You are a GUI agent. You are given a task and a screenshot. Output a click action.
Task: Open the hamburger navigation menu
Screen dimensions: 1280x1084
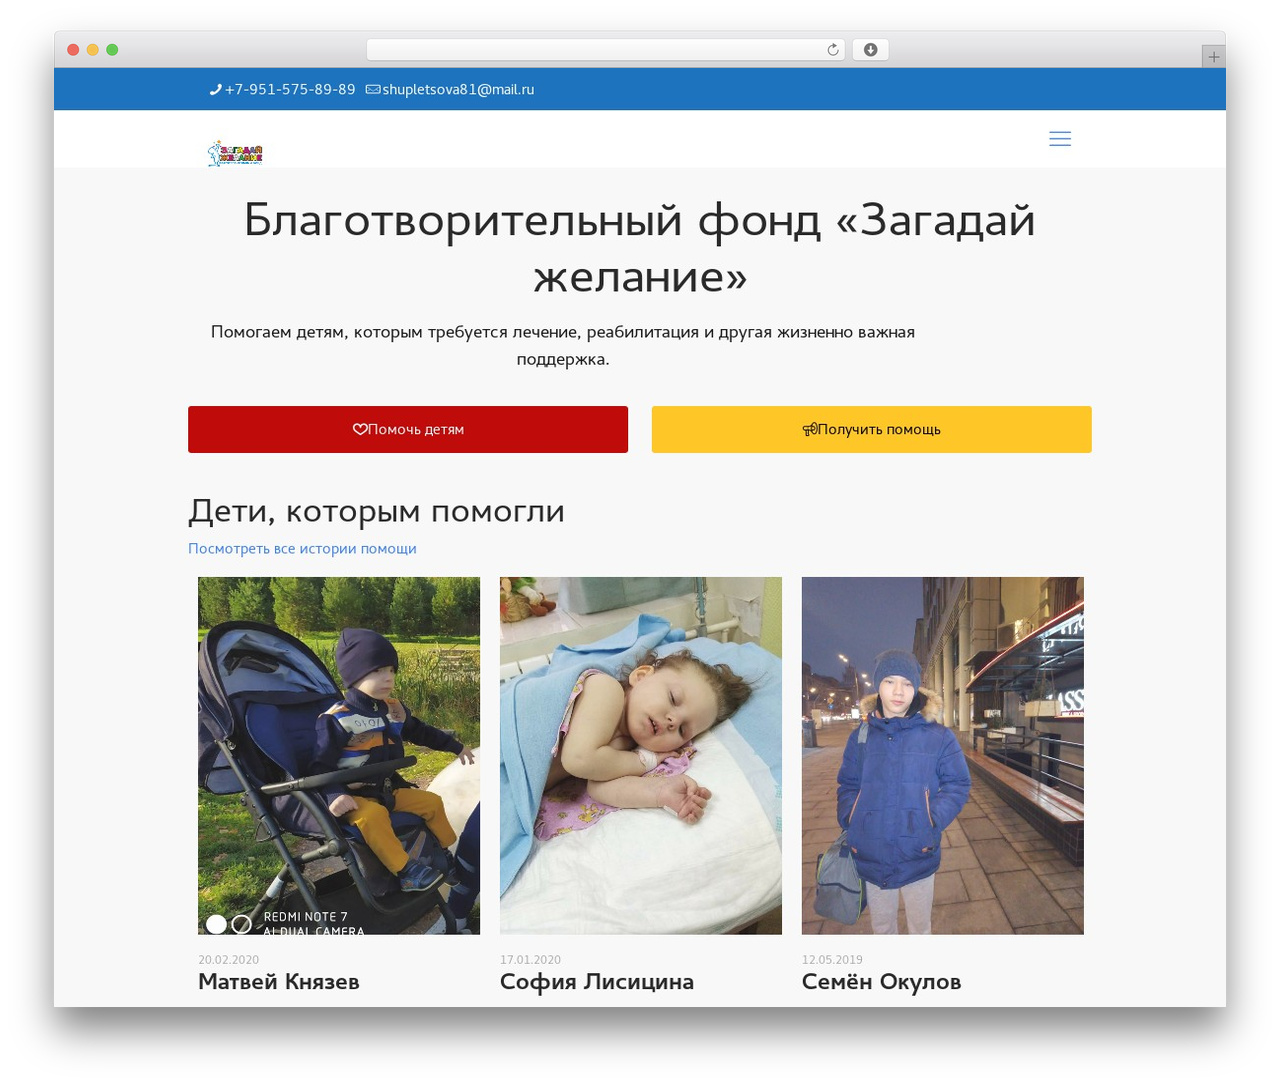click(x=1060, y=139)
